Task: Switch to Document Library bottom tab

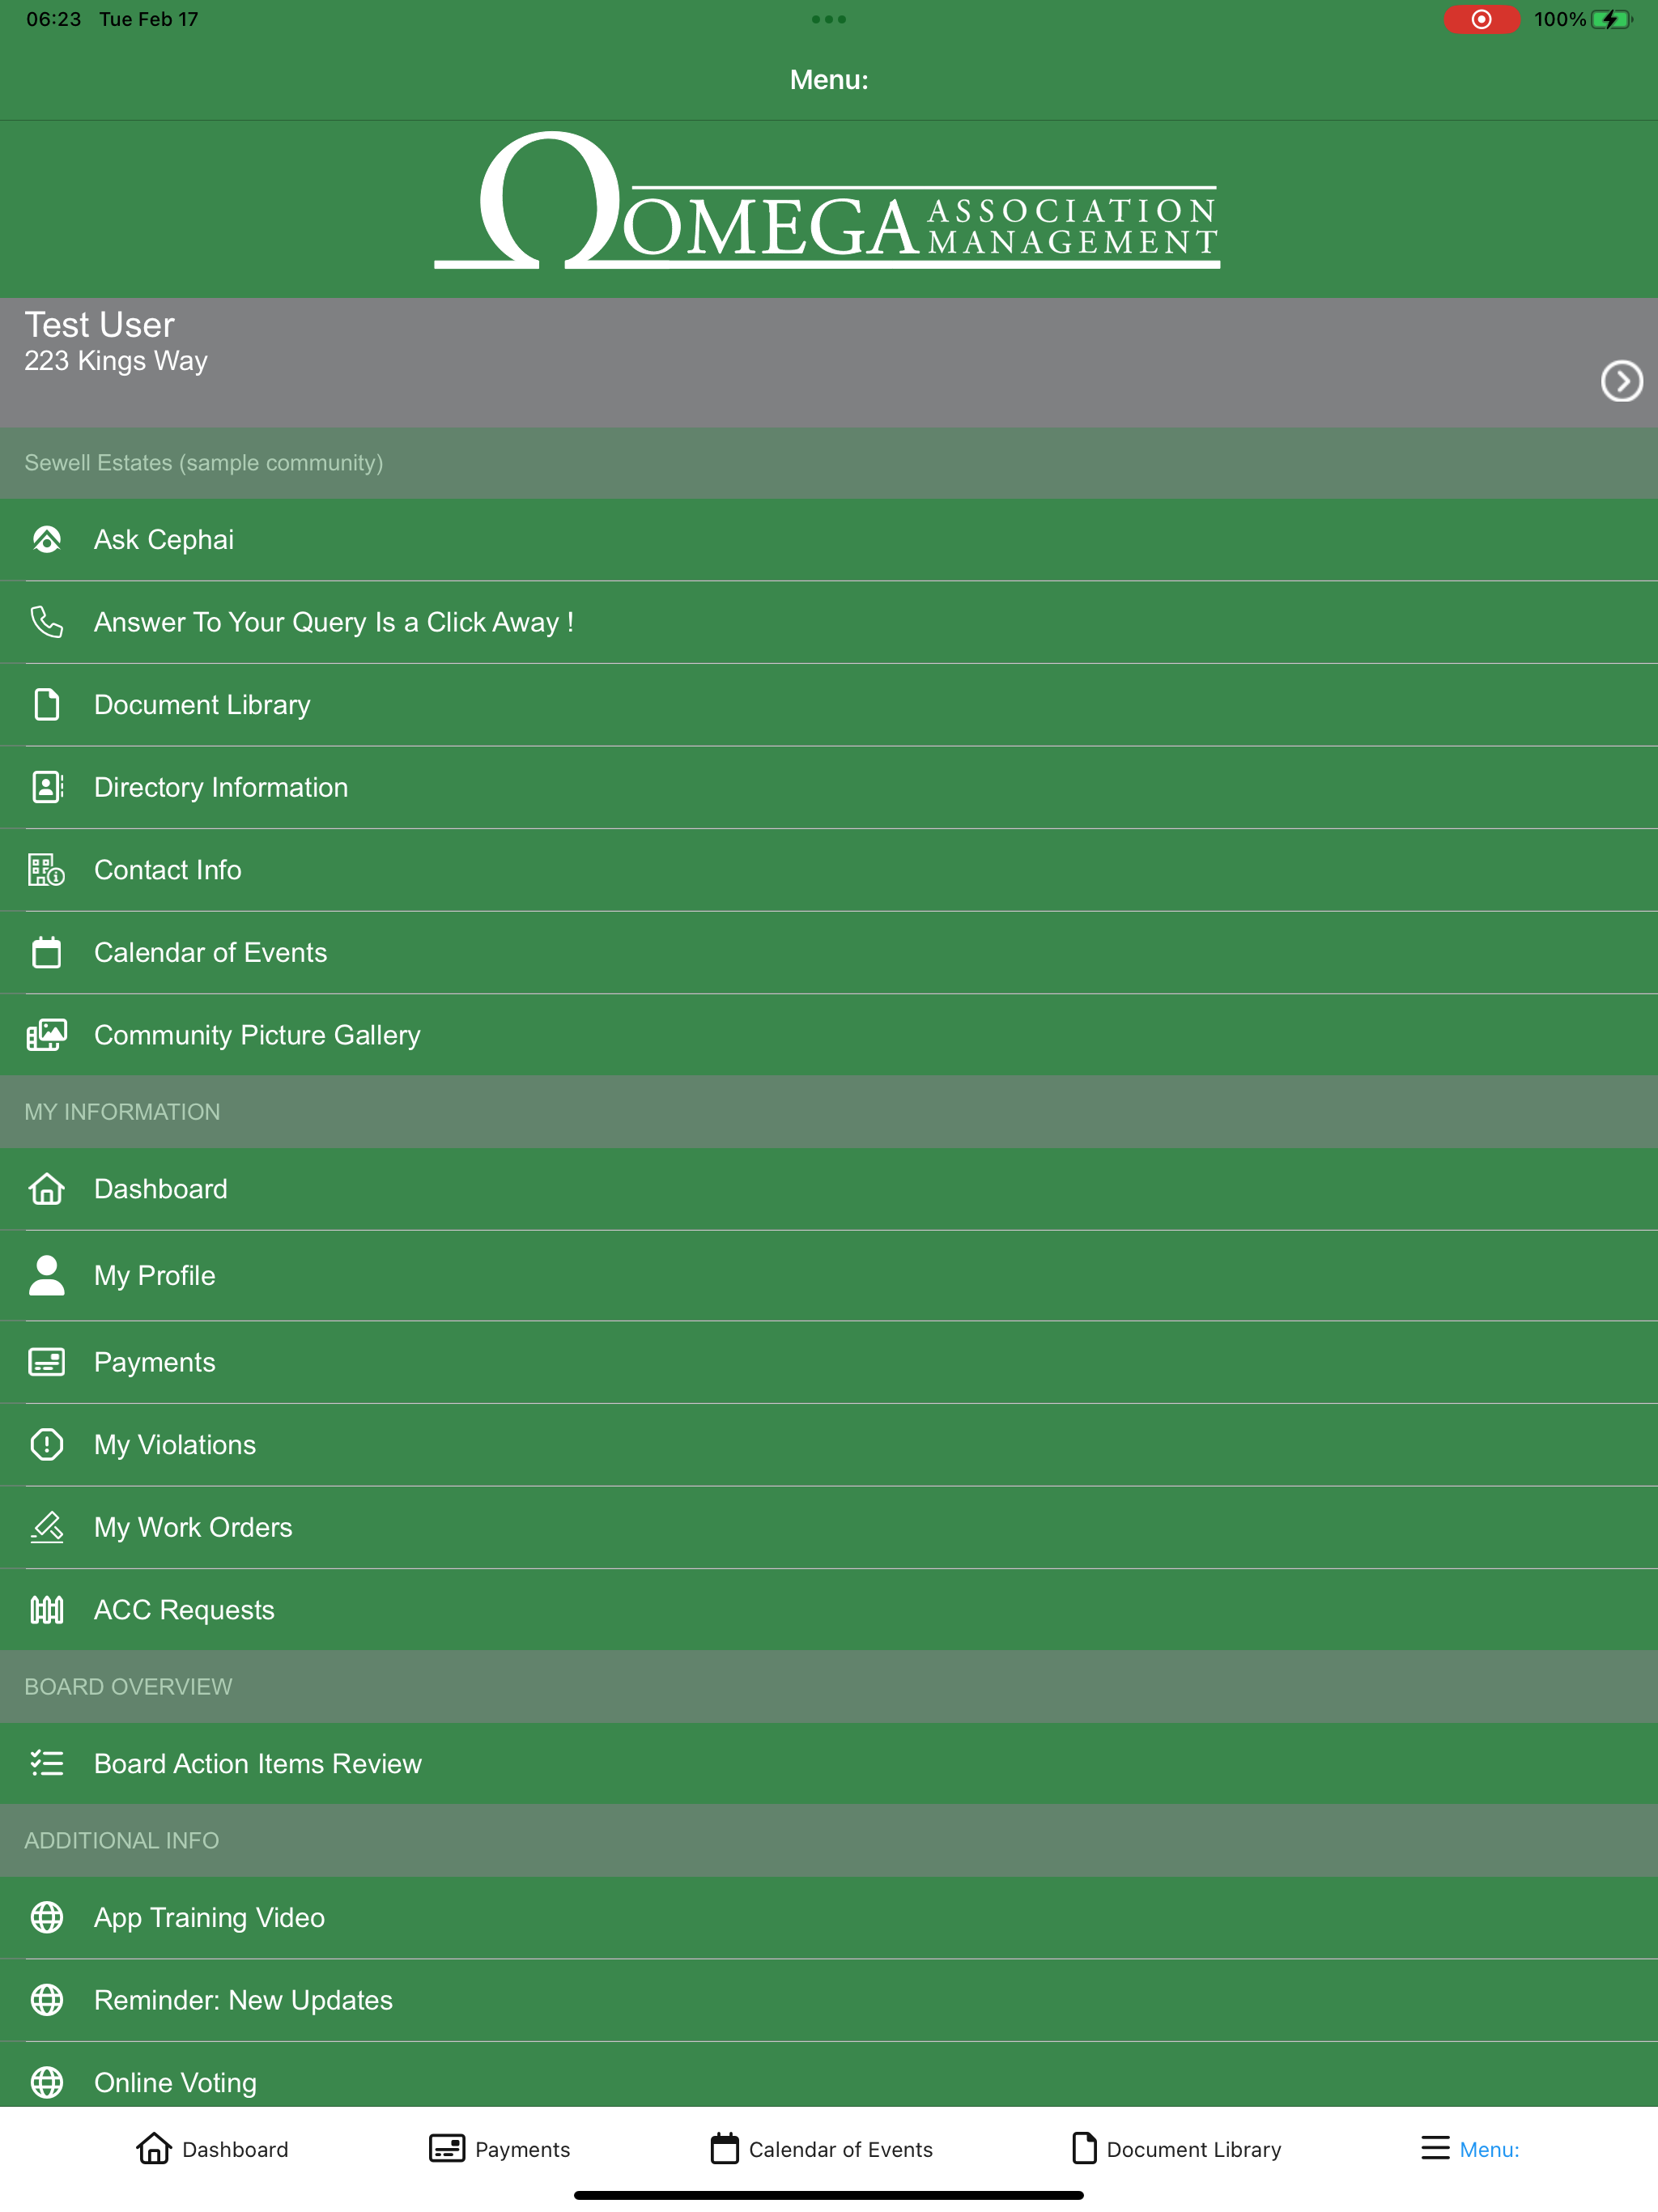Action: (1176, 2149)
